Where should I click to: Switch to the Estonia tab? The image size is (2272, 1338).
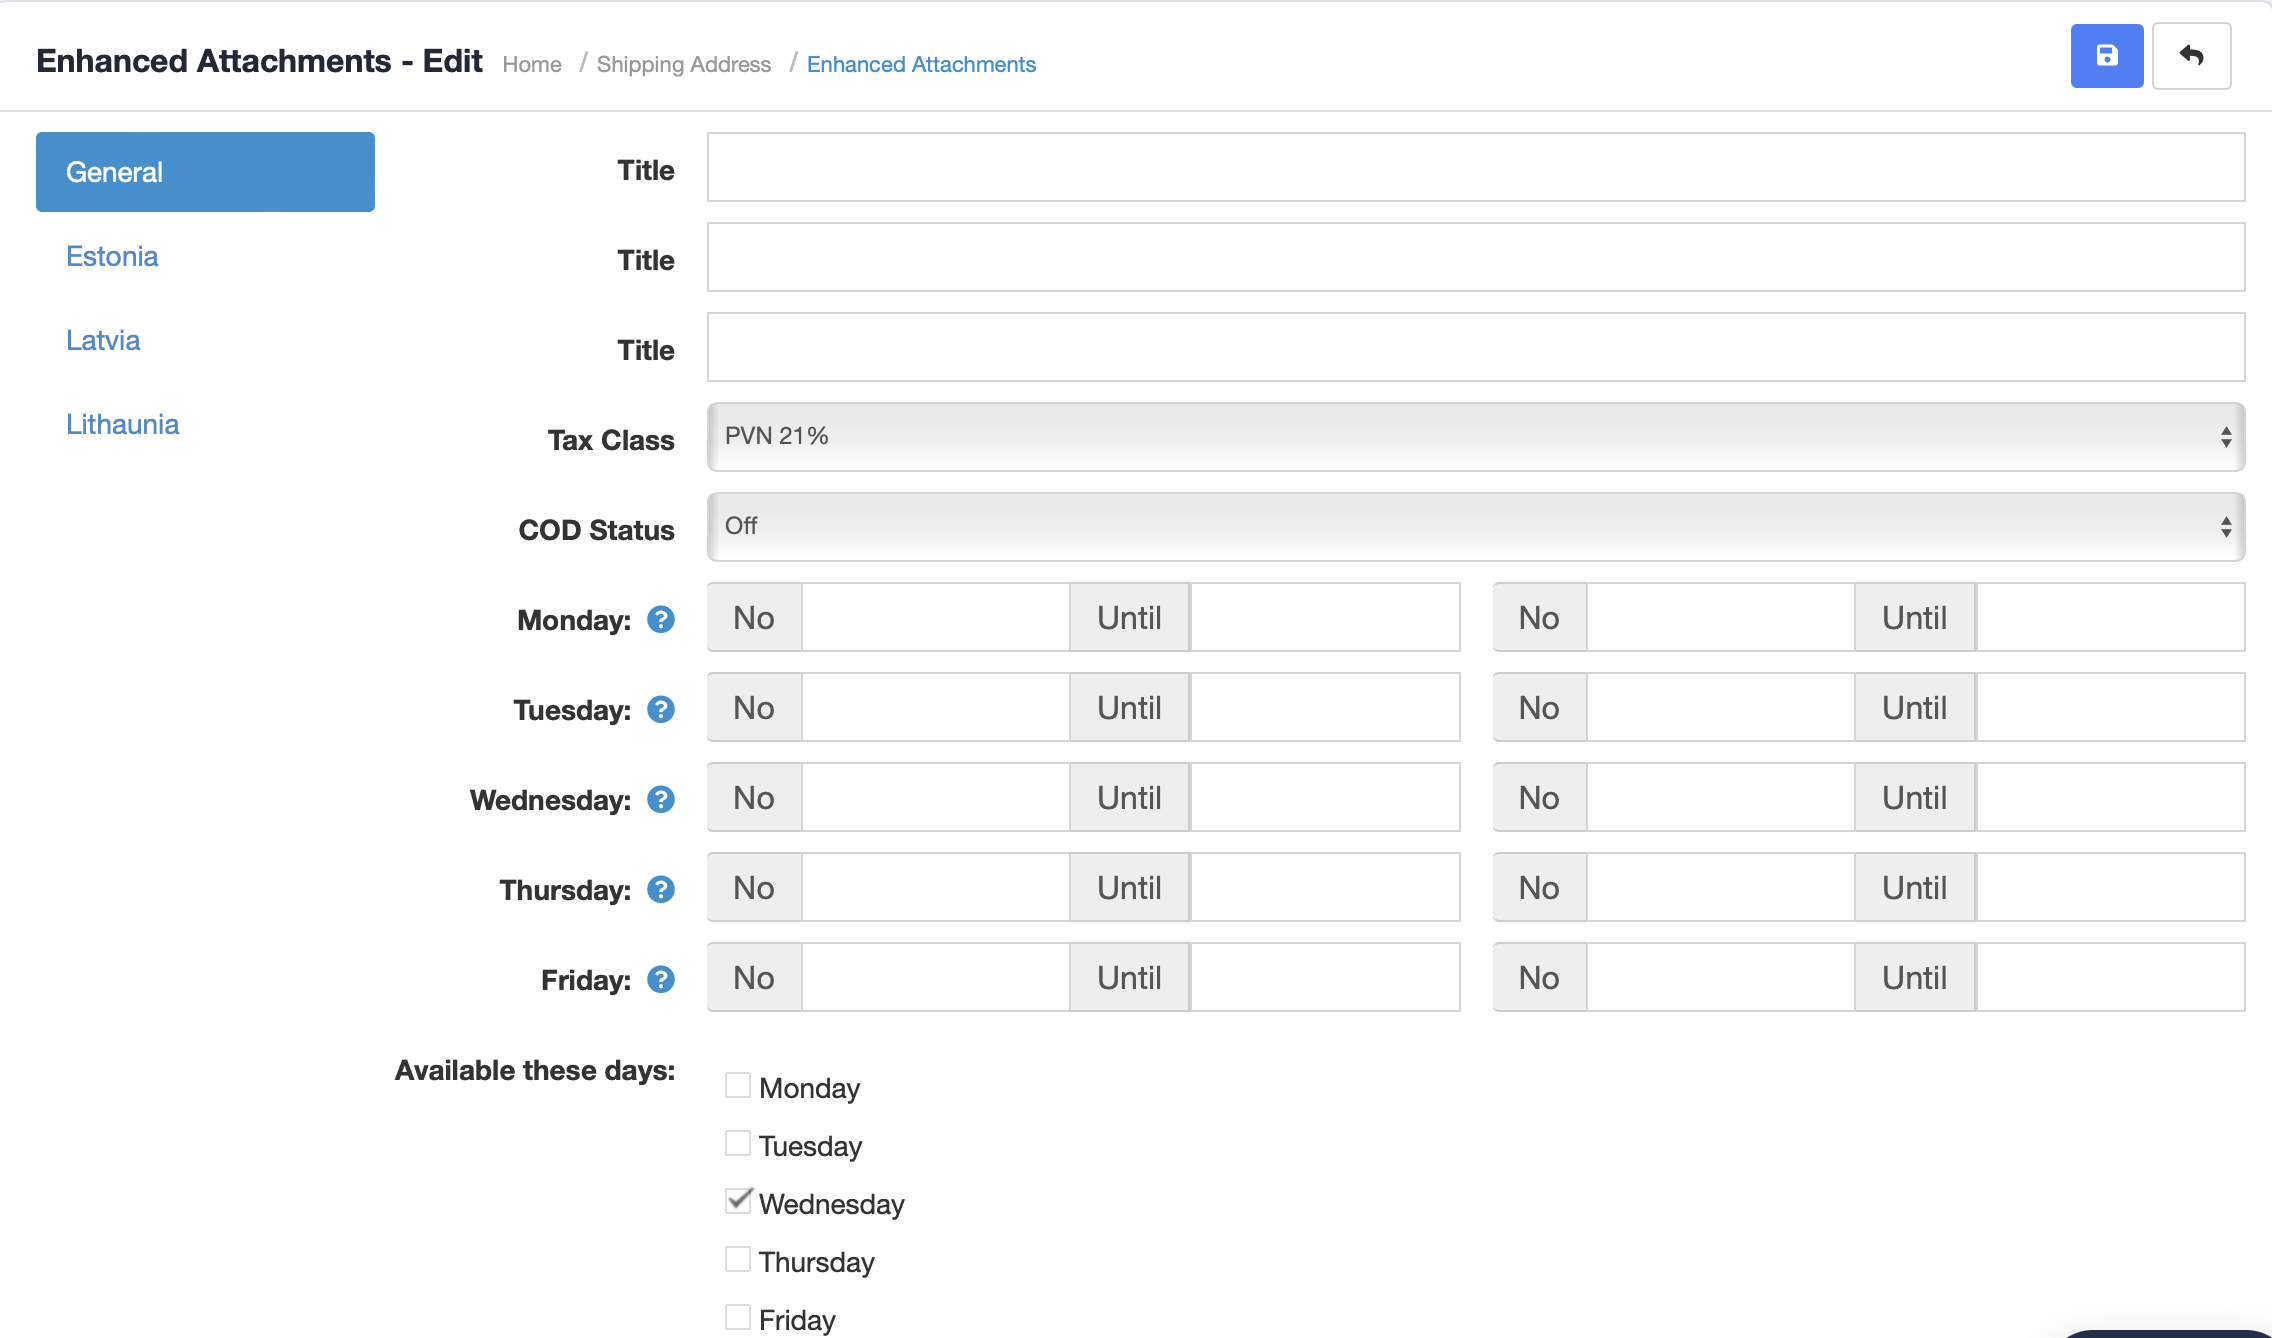[112, 257]
